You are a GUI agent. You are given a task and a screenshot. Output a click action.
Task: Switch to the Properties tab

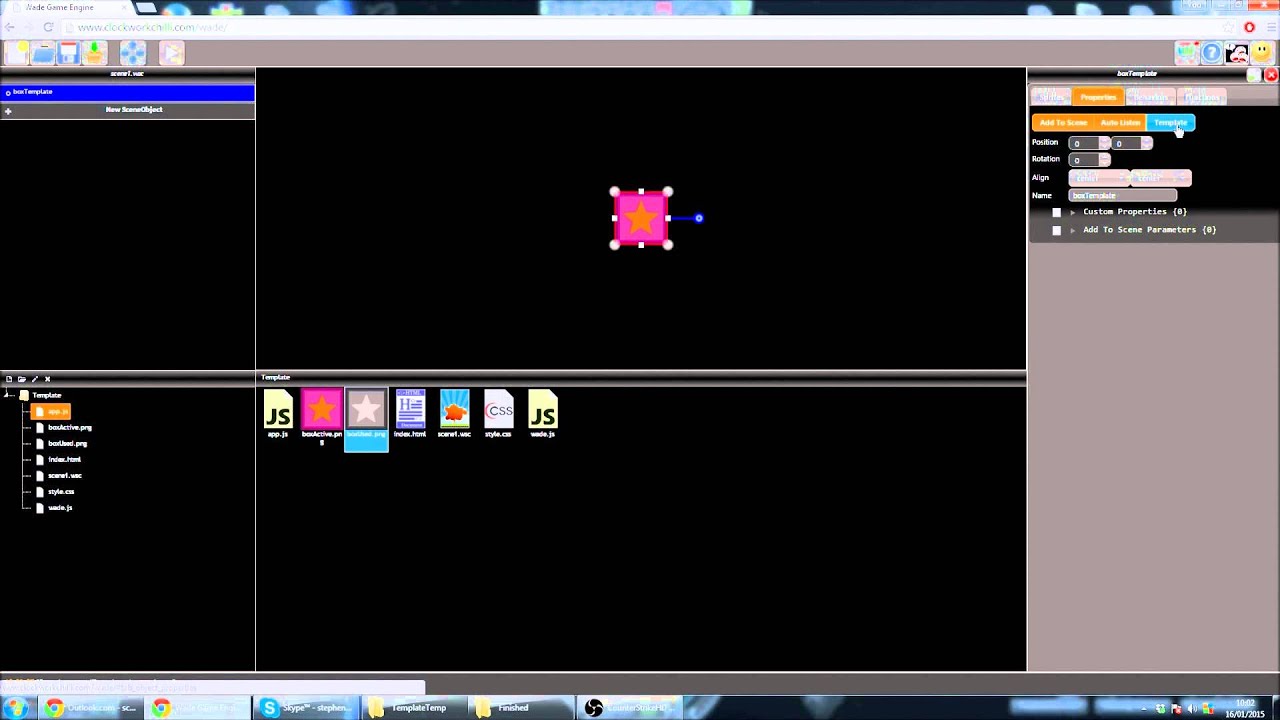click(1098, 97)
